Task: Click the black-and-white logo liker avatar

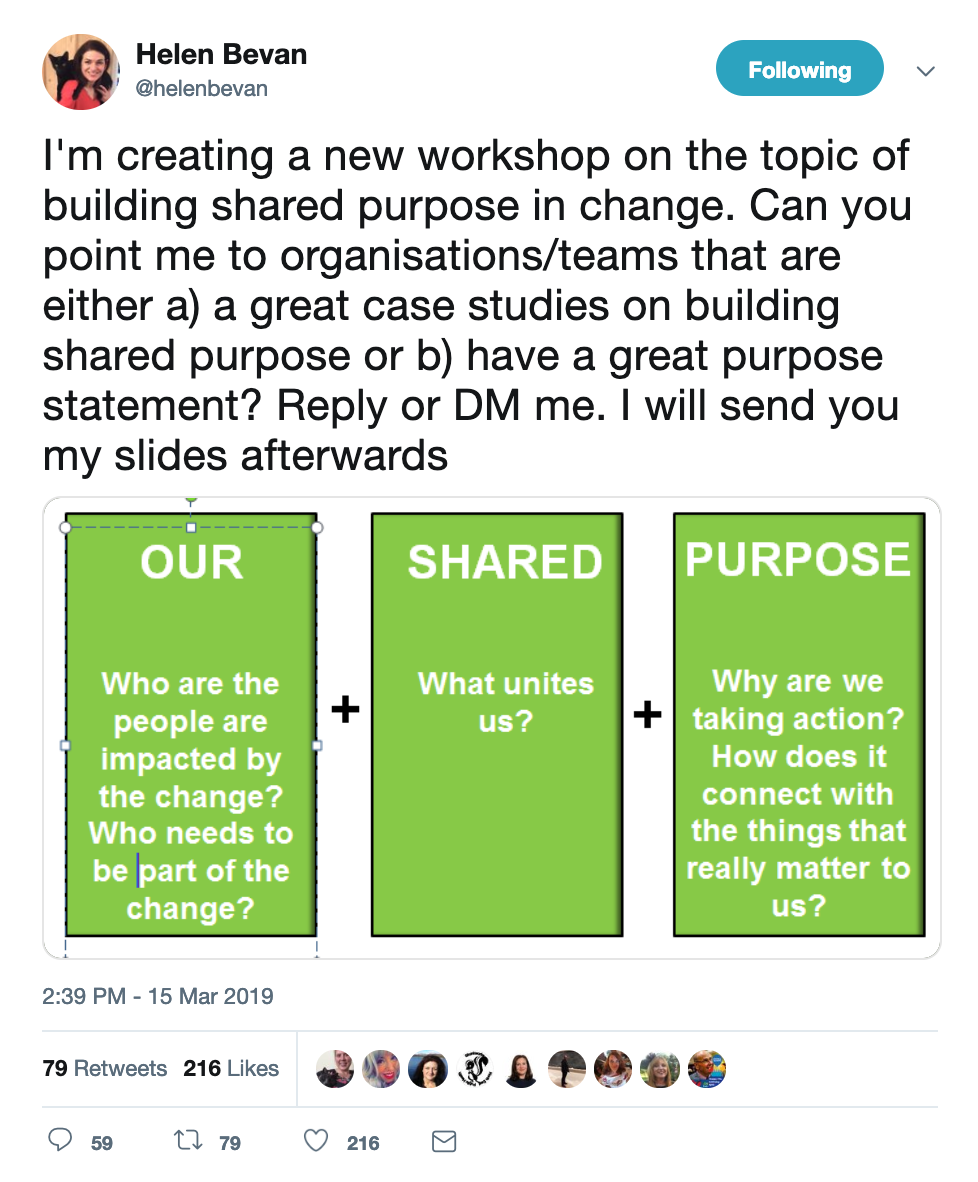Action: pos(475,1068)
